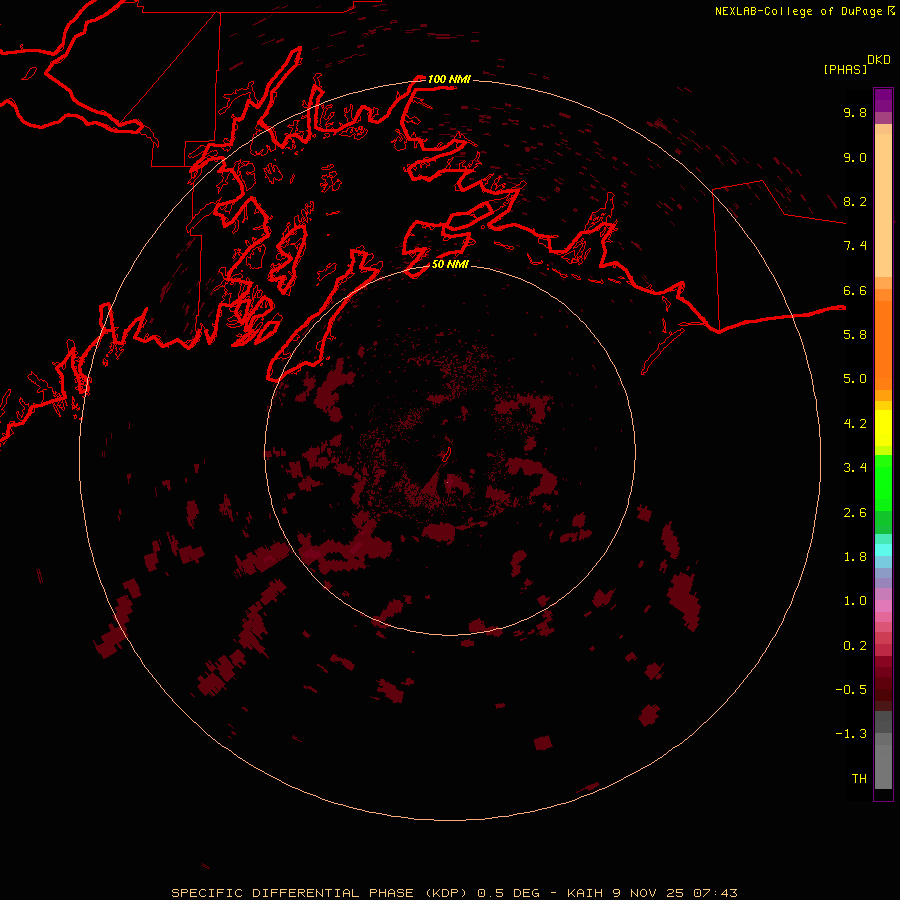Click the [PHAS] legend heading
Screen dimensions: 900x900
click(845, 69)
